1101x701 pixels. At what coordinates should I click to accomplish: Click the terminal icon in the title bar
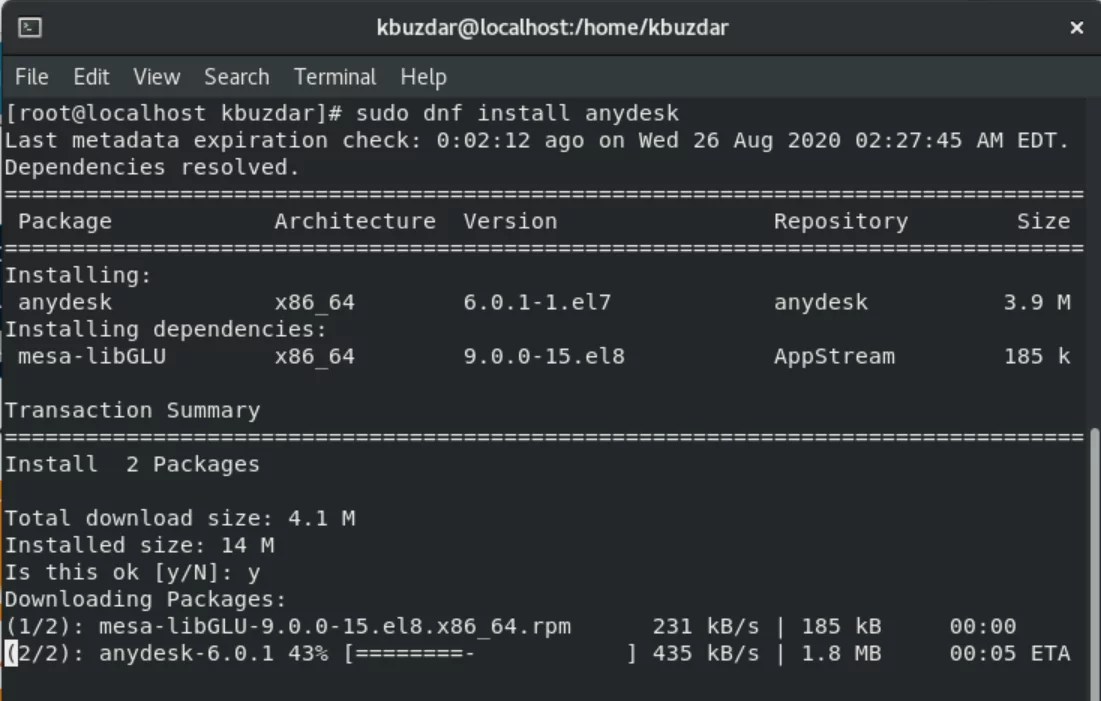tap(31, 28)
